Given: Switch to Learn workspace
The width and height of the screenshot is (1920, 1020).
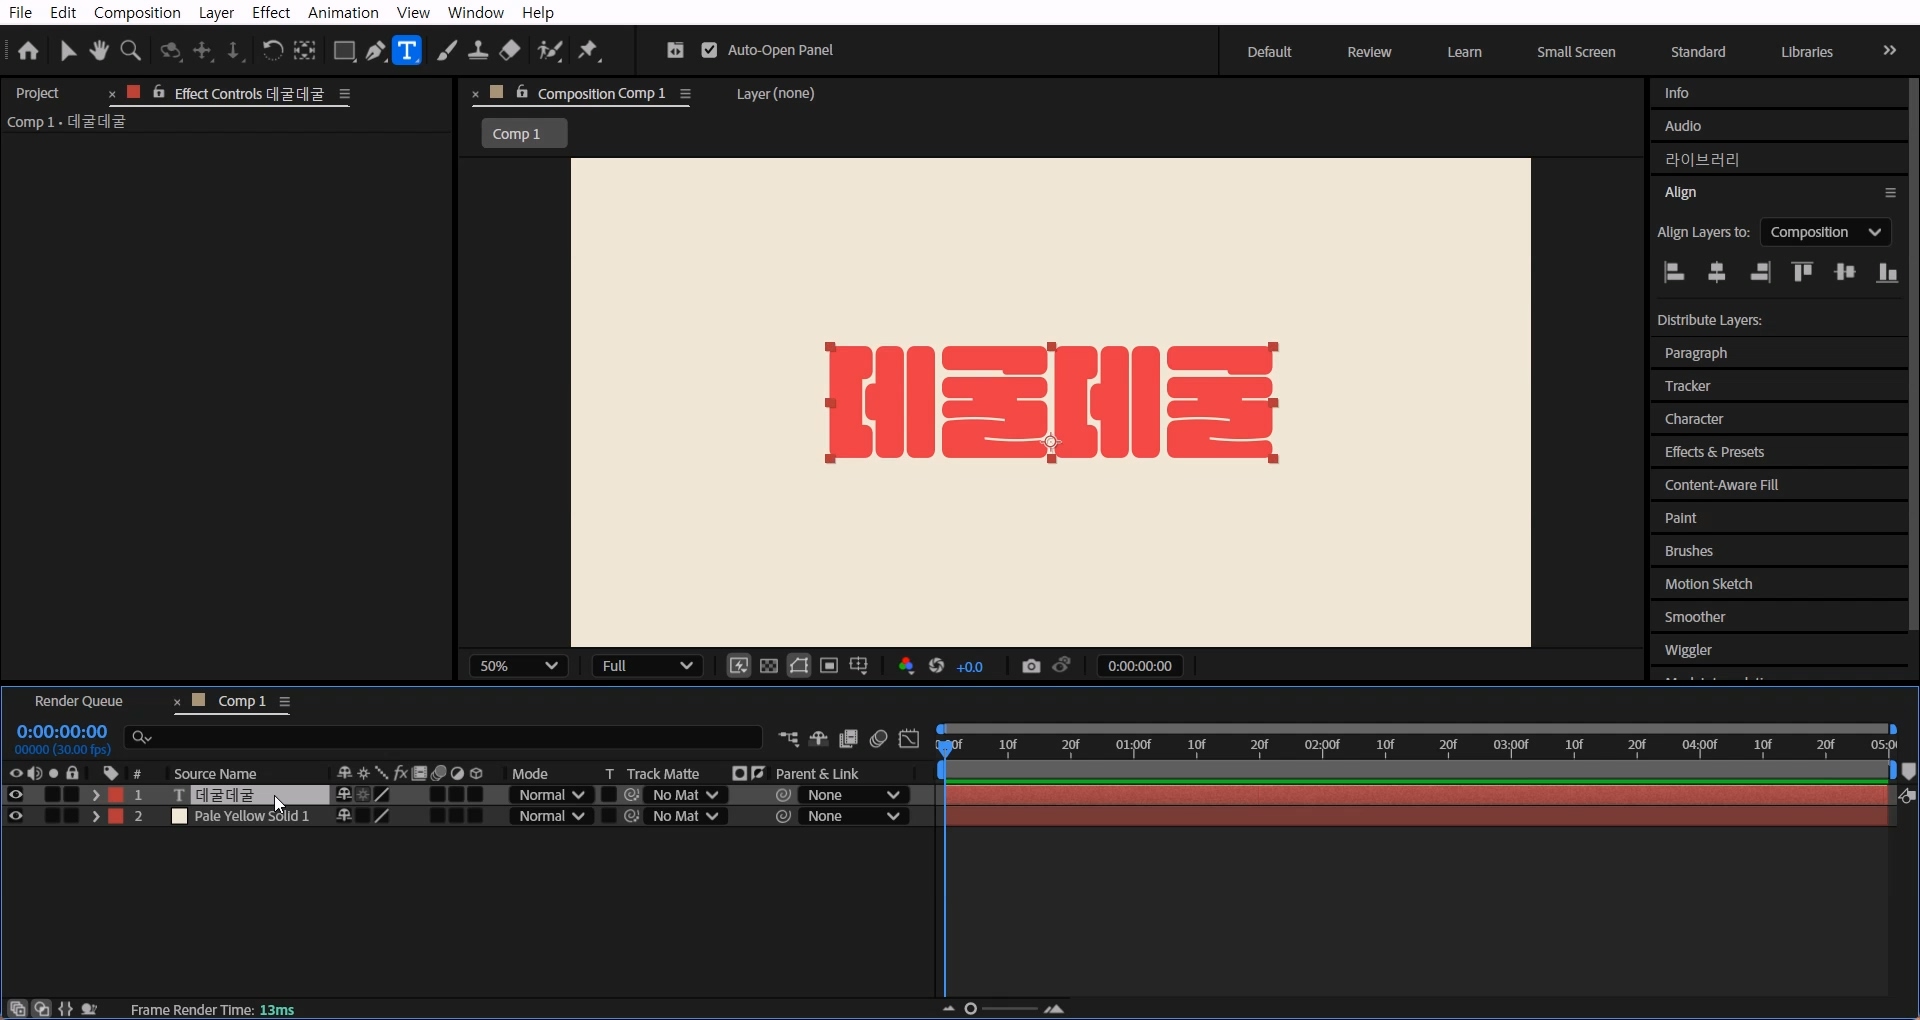Looking at the screenshot, I should point(1464,52).
